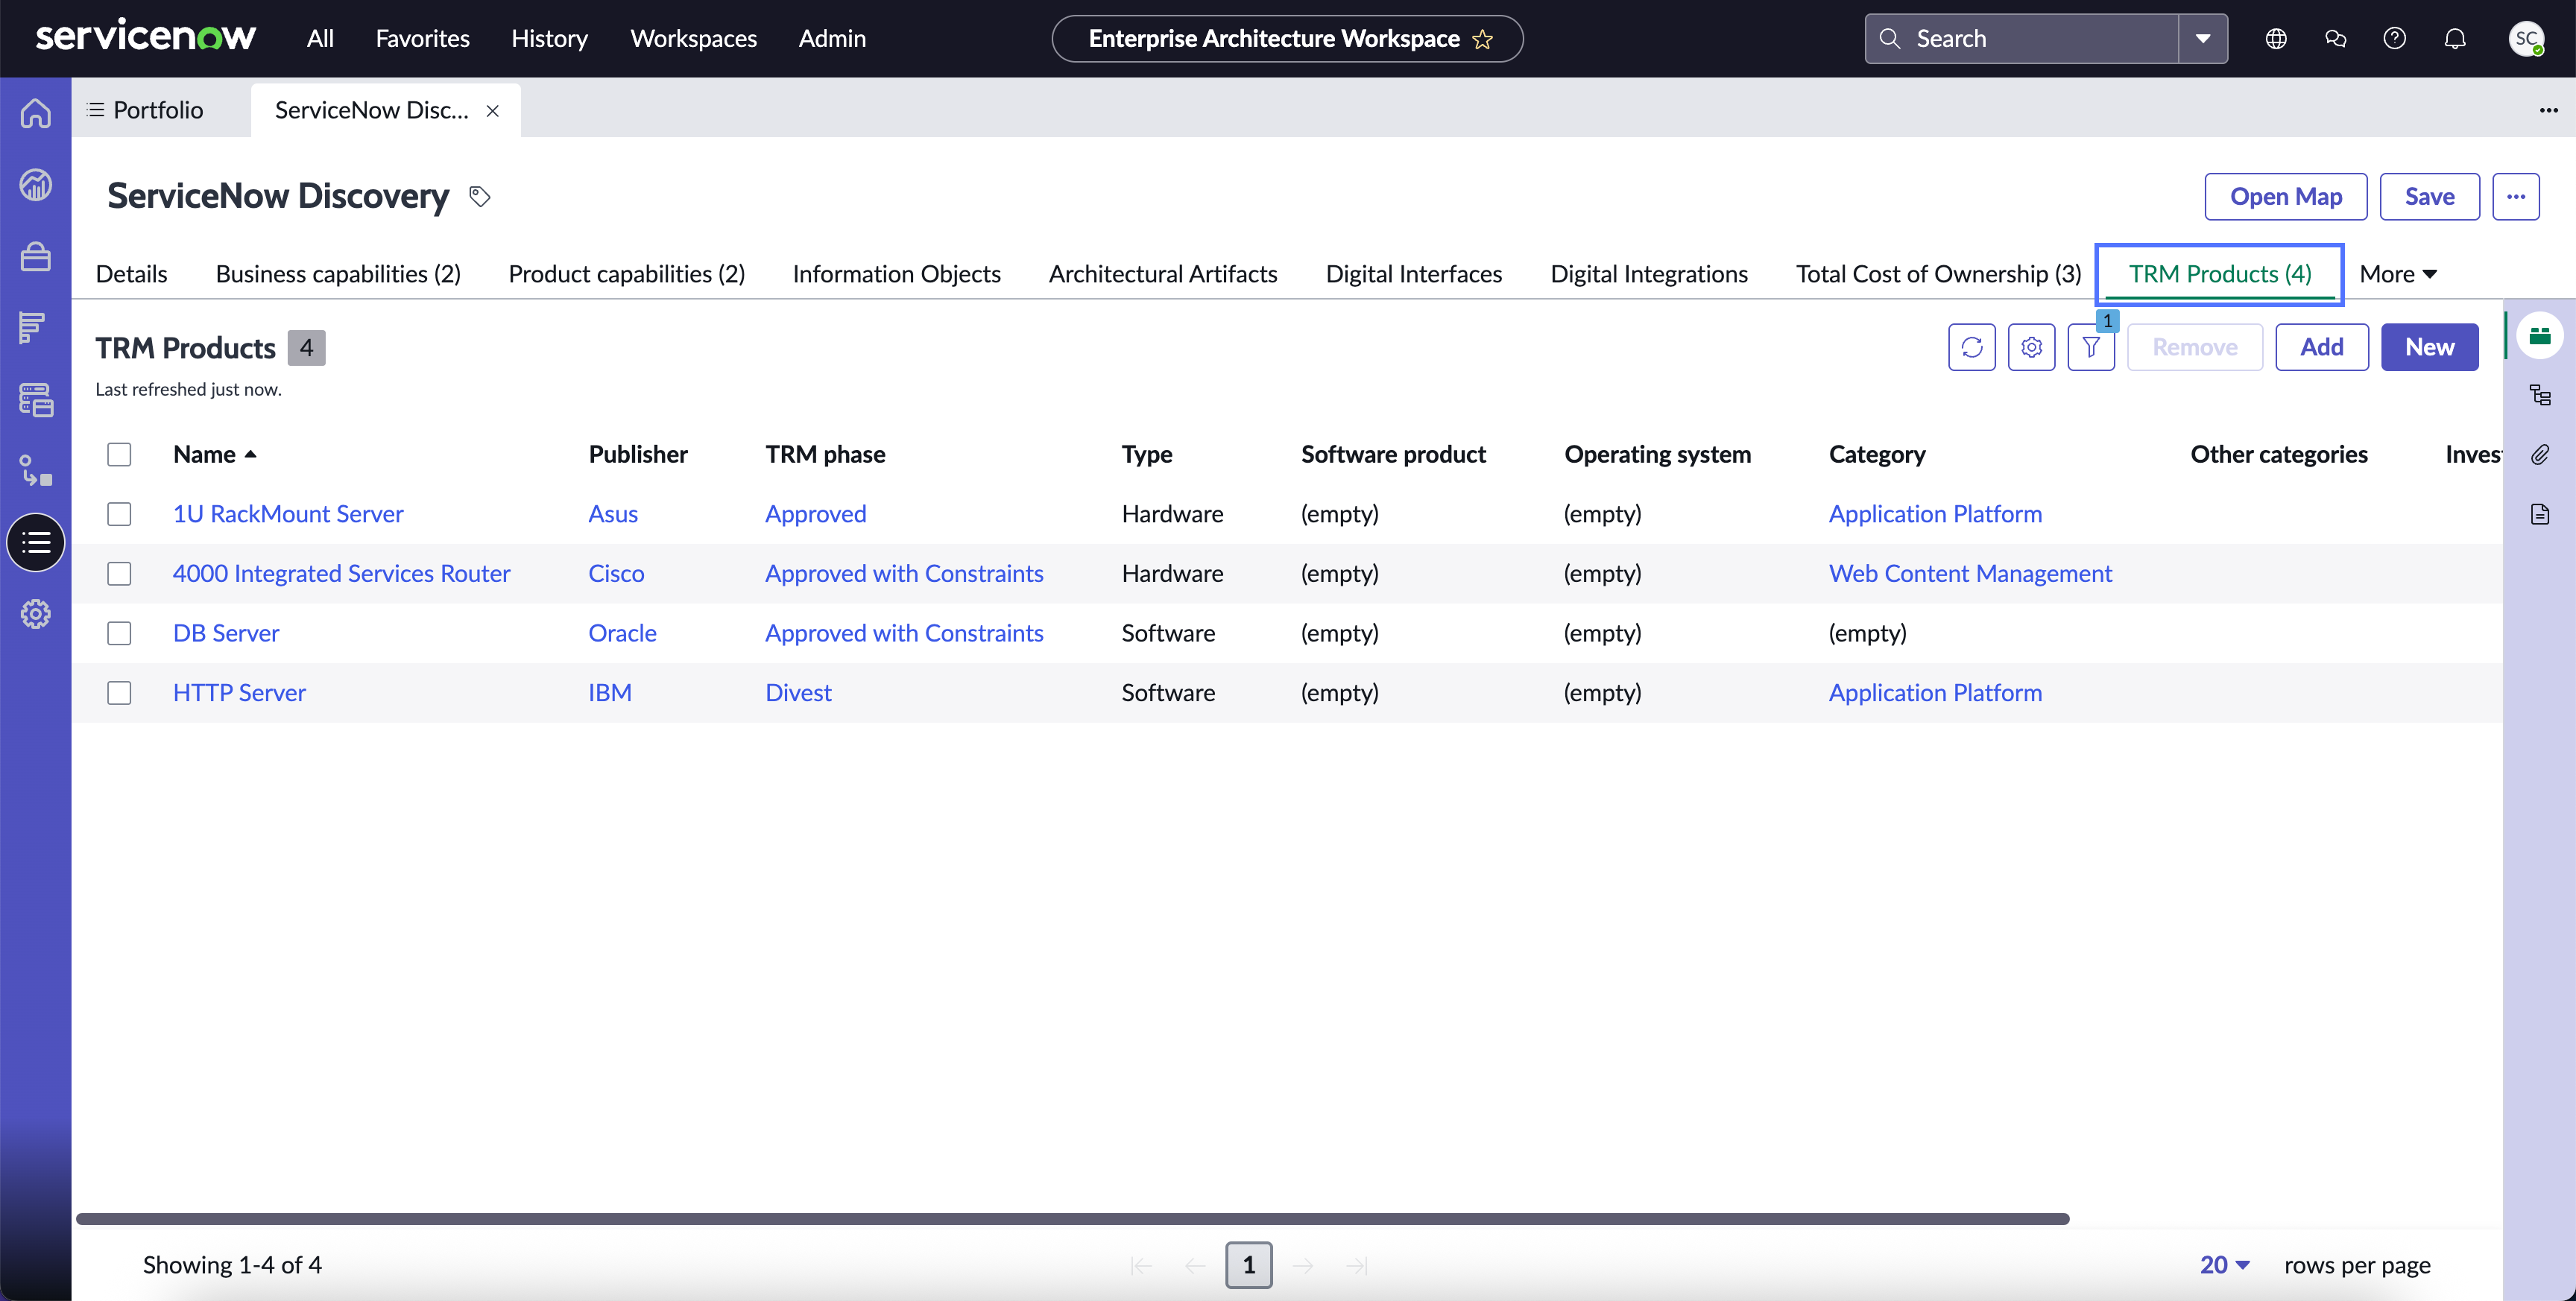Check the HTTP Server row checkbox
The width and height of the screenshot is (2576, 1301).
(x=119, y=693)
